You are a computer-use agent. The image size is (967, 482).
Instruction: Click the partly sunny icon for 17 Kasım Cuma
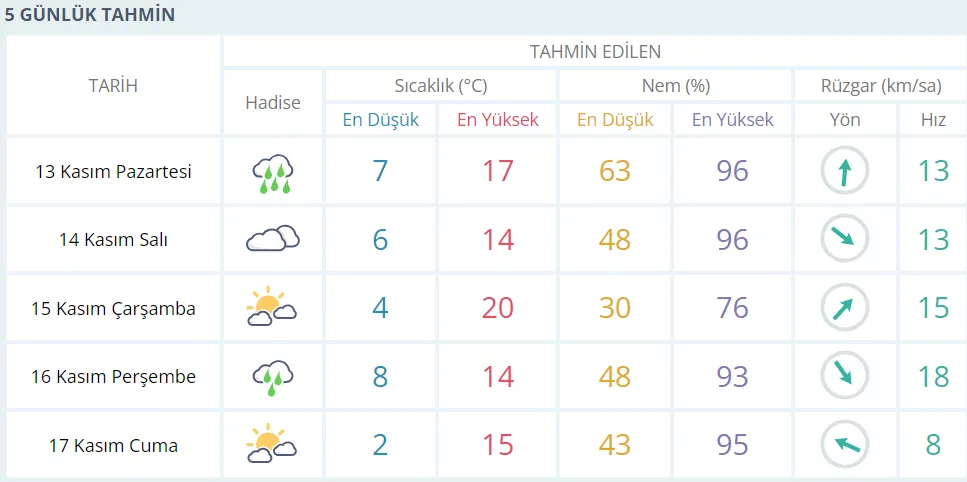(x=272, y=444)
